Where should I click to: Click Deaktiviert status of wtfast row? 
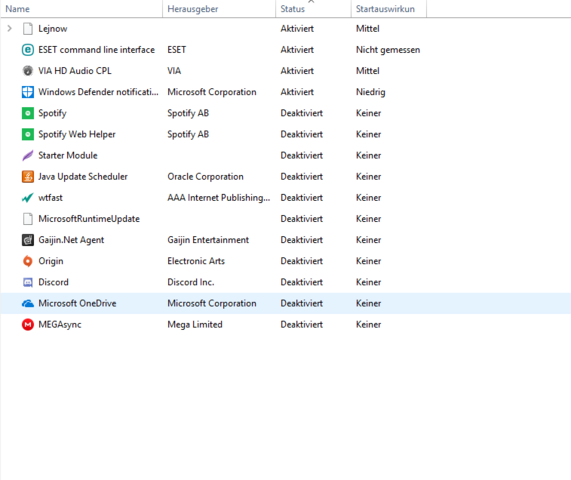(302, 197)
